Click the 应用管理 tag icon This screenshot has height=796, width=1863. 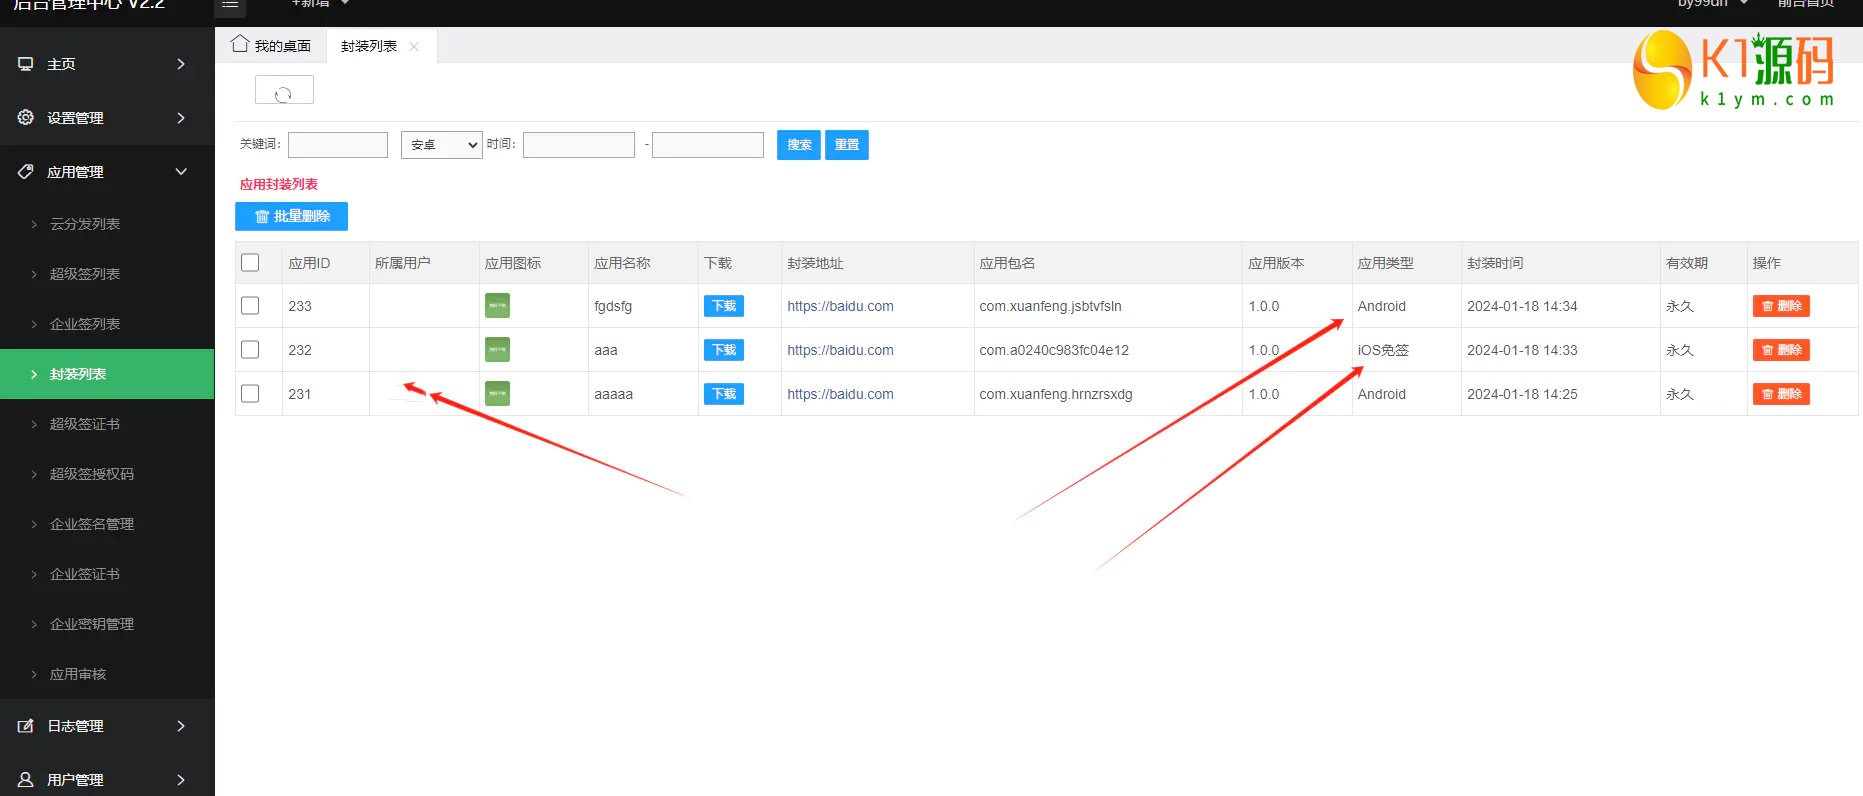click(x=26, y=172)
